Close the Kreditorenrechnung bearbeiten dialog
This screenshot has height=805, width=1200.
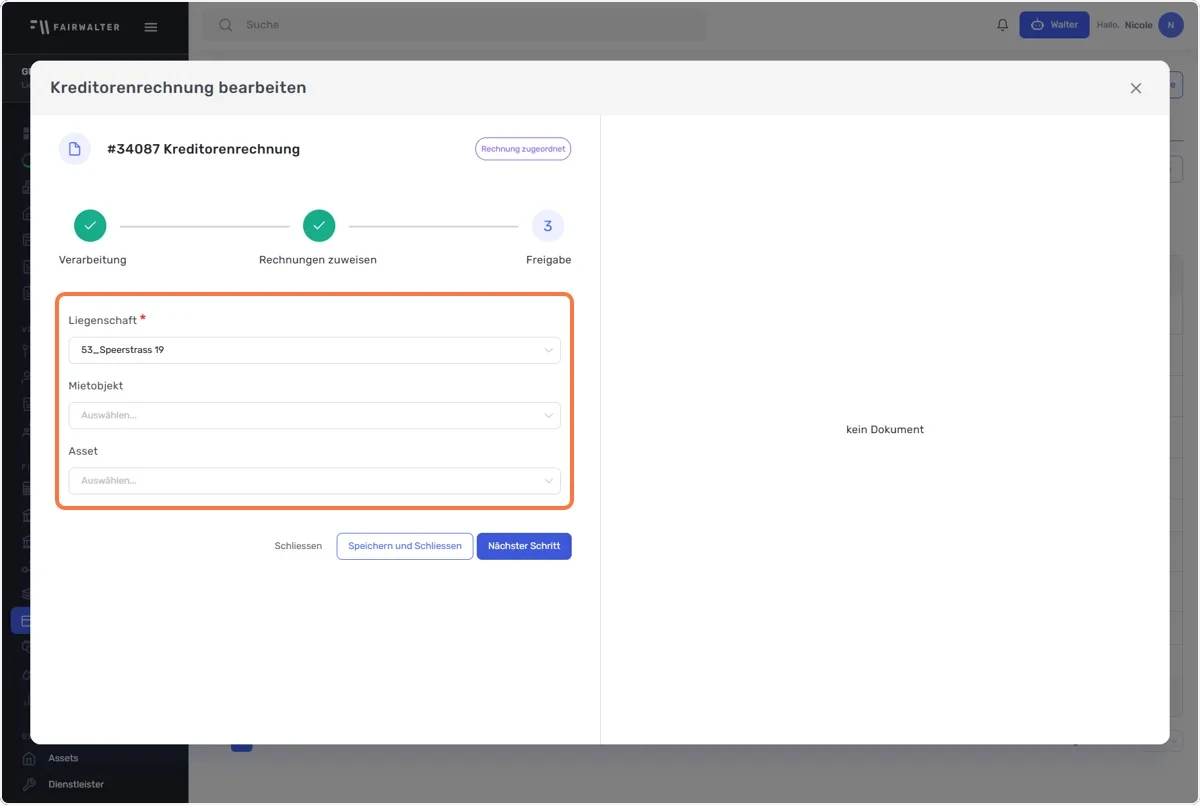tap(1136, 88)
